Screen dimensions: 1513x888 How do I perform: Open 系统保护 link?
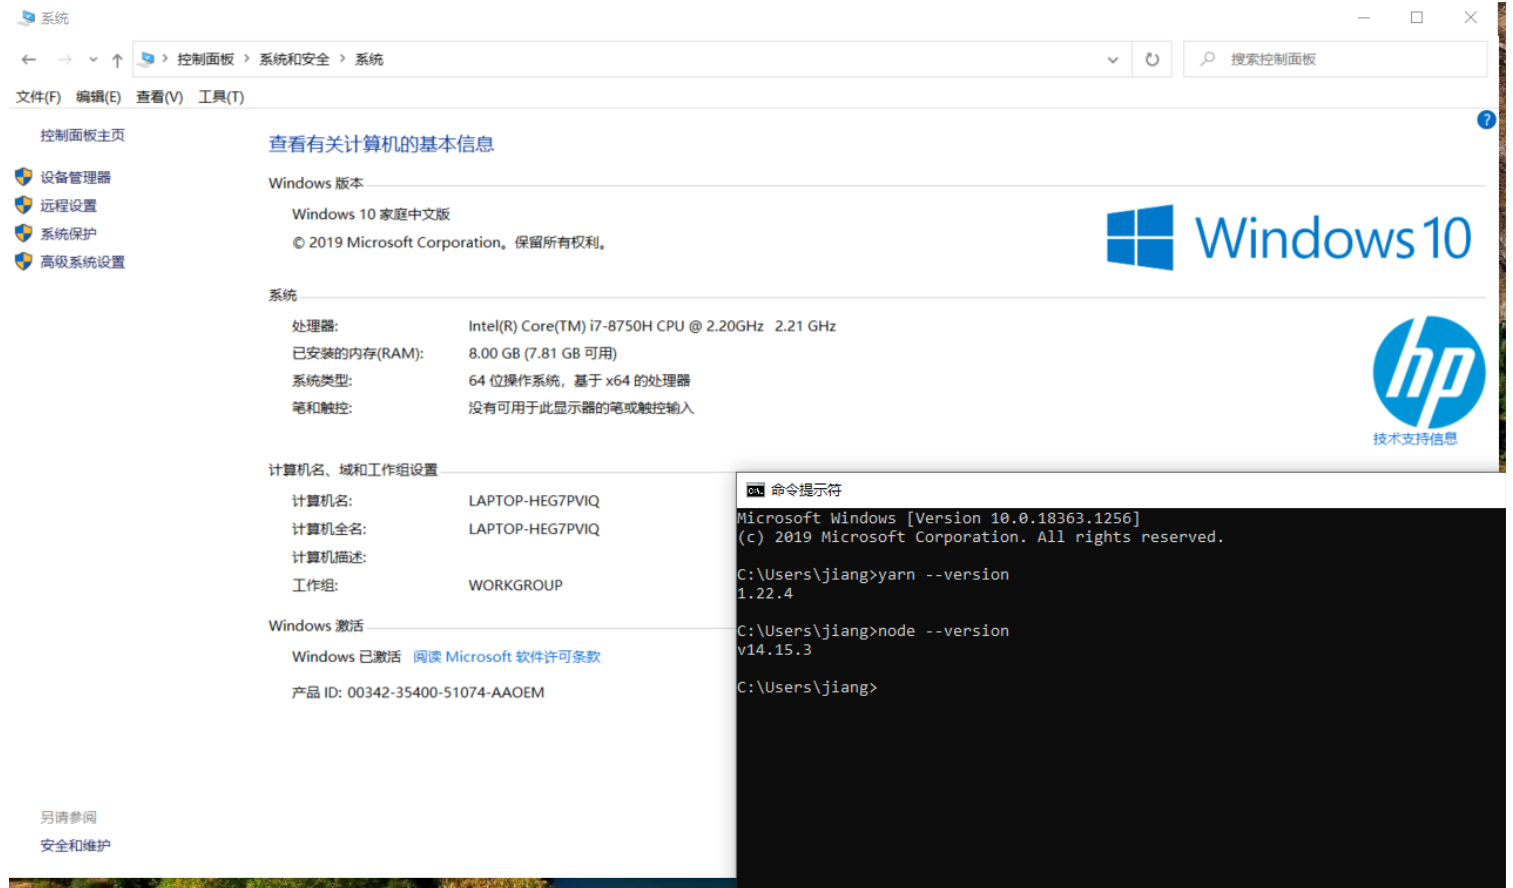pos(68,233)
